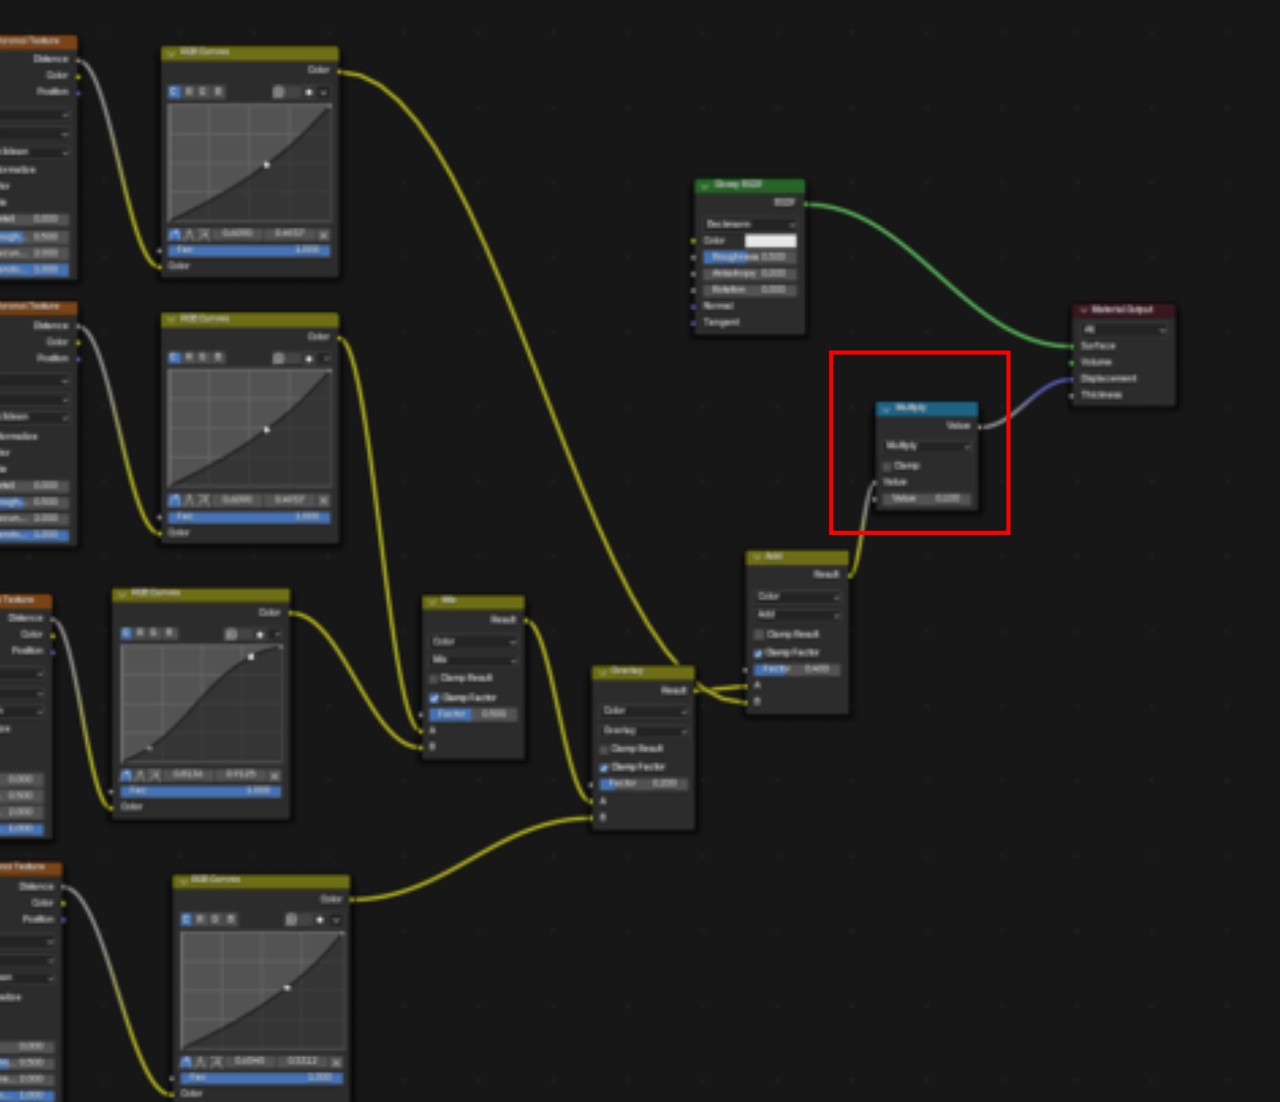Delete curve point on third RGB Curves node

tap(274, 775)
